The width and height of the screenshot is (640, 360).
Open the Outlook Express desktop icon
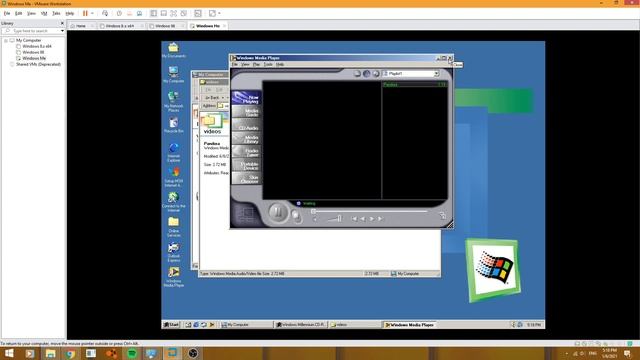[173, 252]
